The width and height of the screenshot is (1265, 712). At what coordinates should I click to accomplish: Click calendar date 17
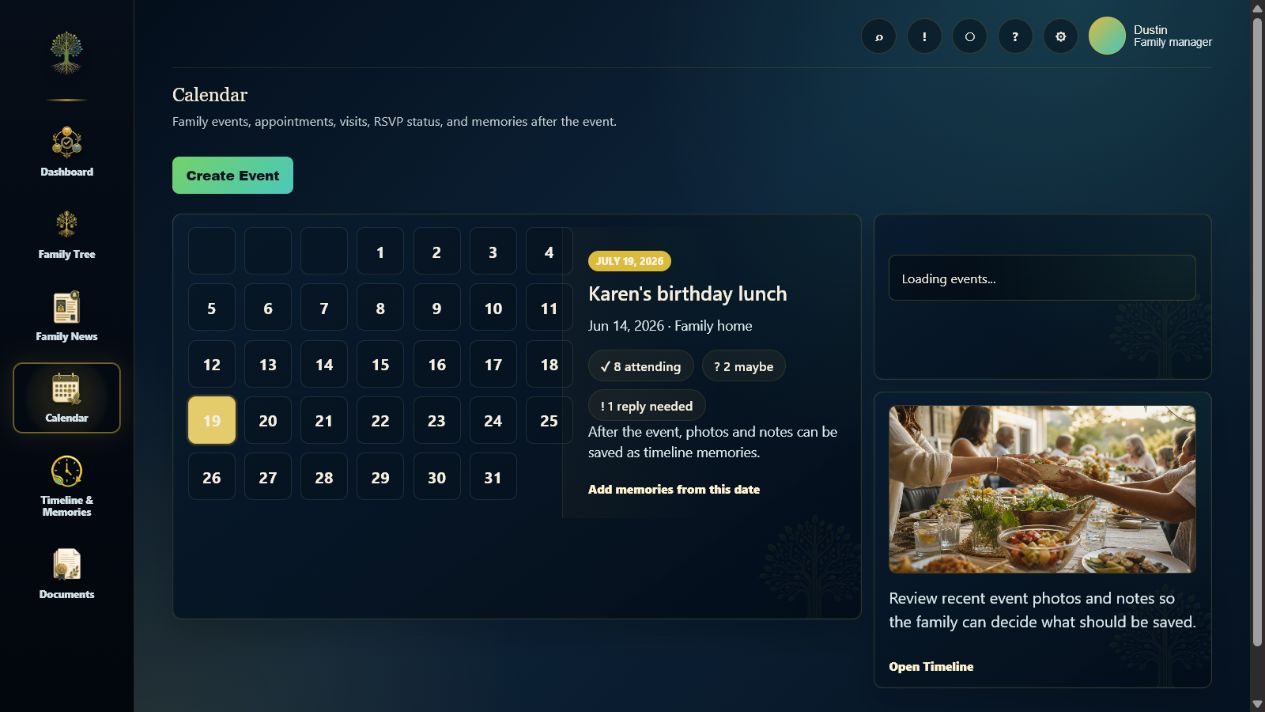pyautogui.click(x=493, y=364)
